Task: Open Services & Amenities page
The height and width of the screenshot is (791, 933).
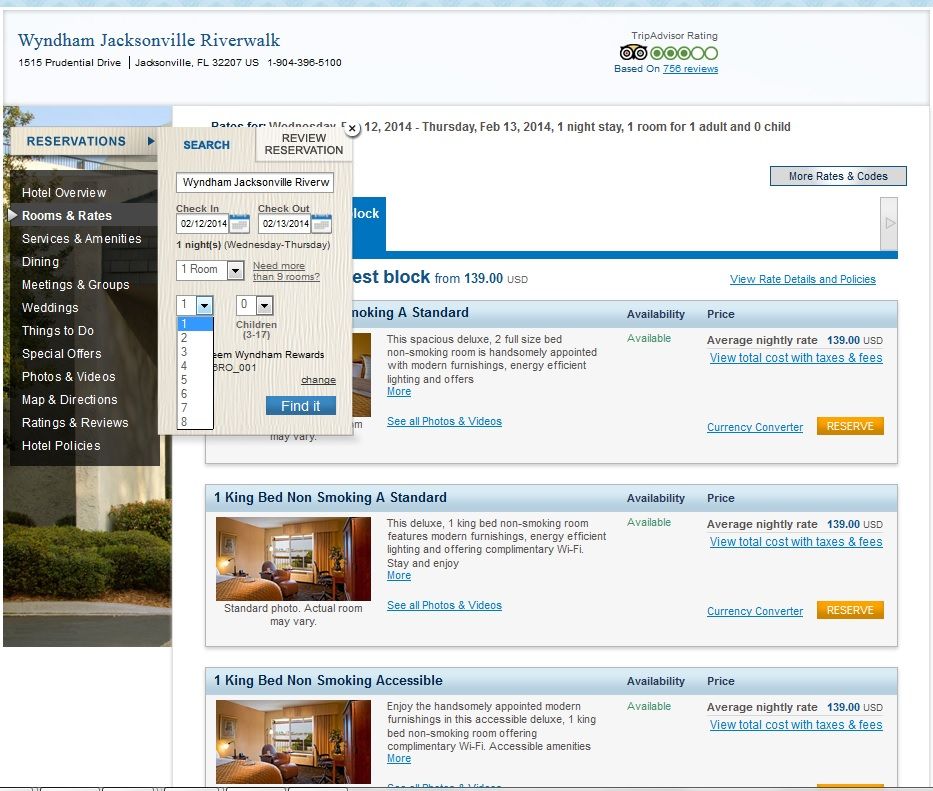Action: 82,239
